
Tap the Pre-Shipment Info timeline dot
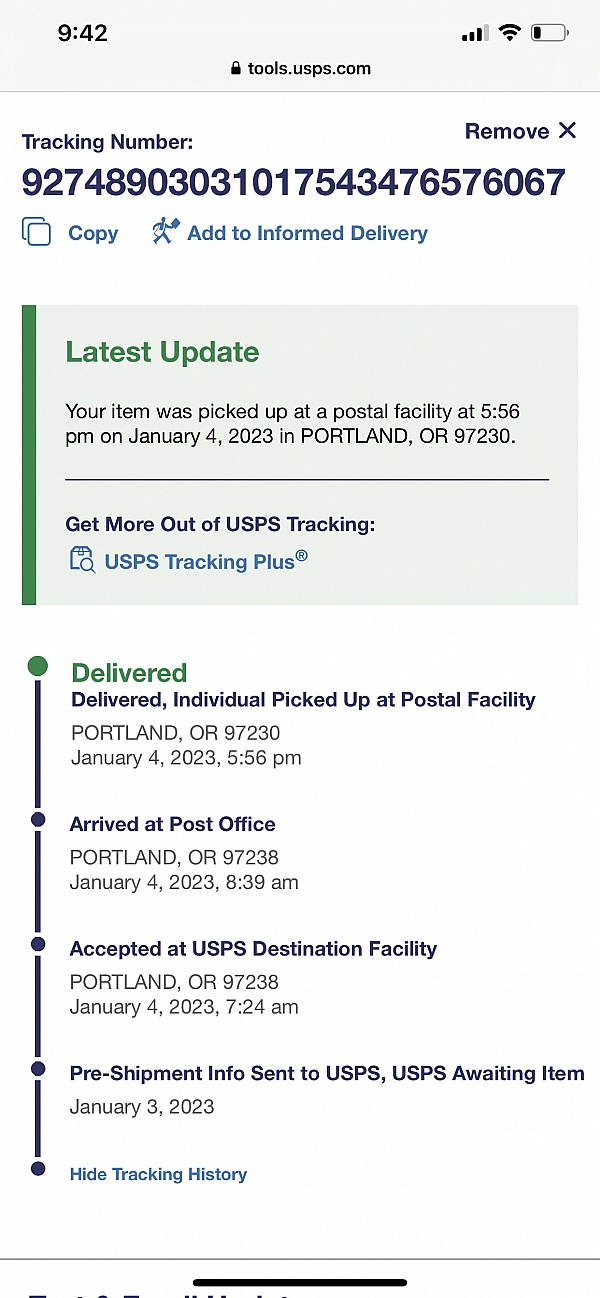coord(38,1069)
